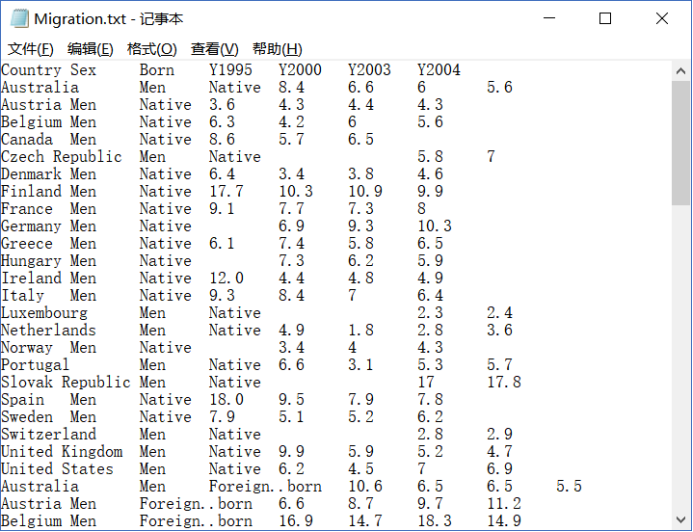The image size is (693, 532).
Task: Click the value 12.0 in Ireland row
Action: [x=226, y=278]
